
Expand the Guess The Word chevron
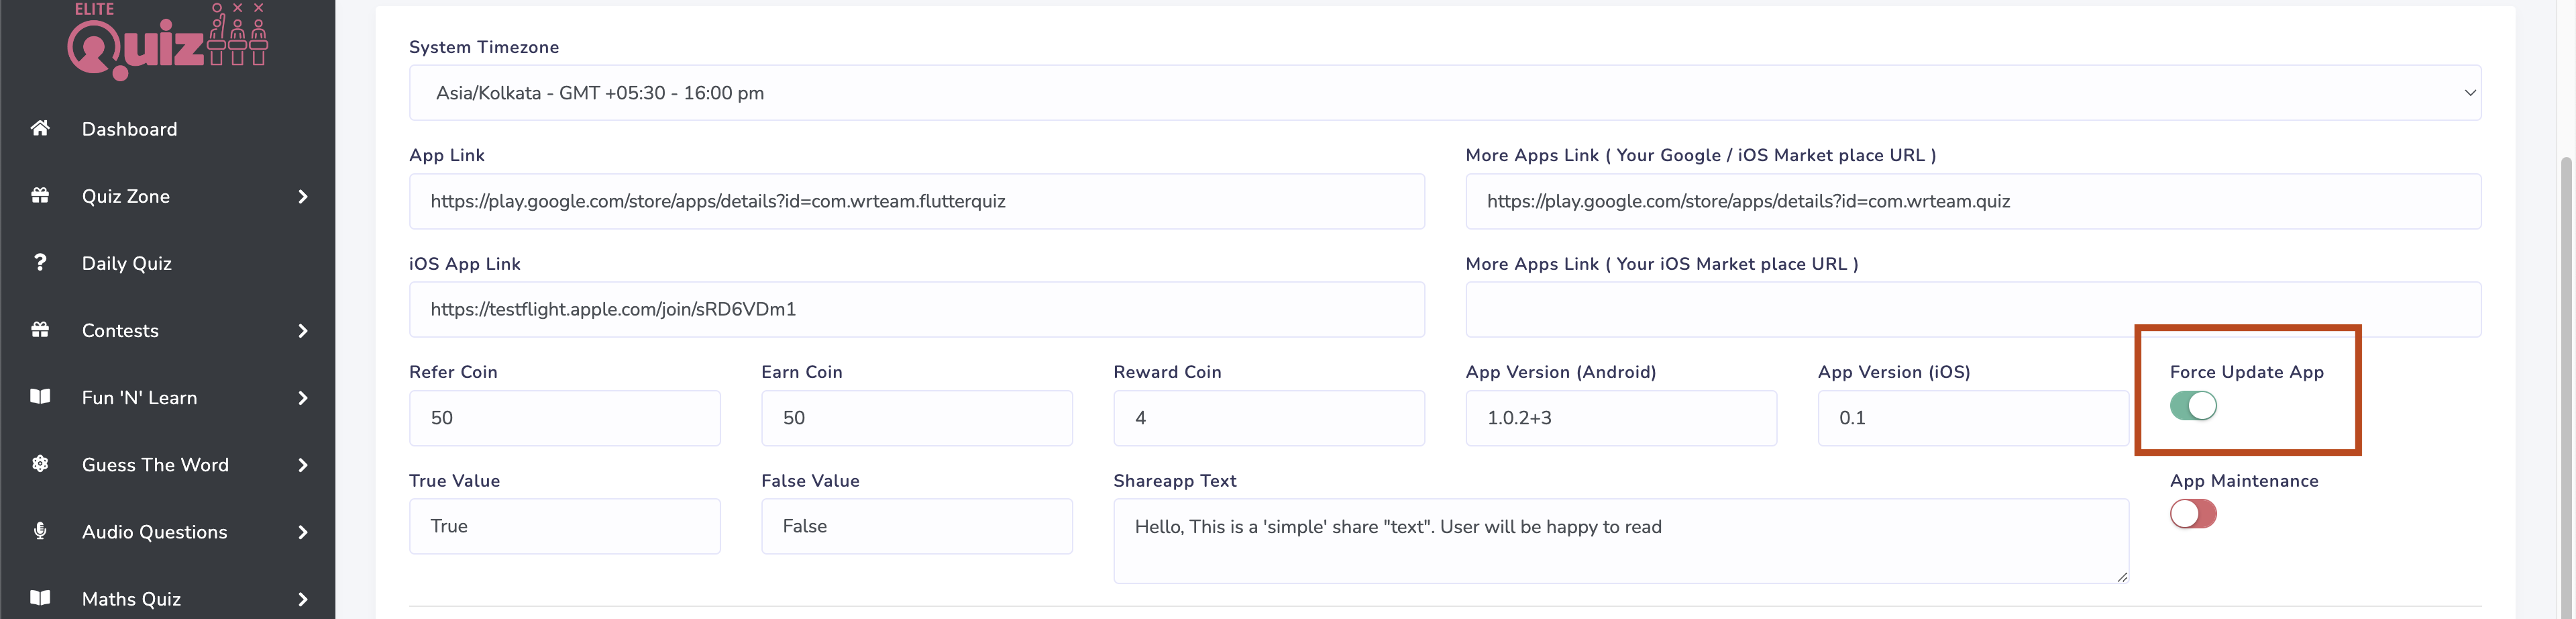tap(303, 465)
